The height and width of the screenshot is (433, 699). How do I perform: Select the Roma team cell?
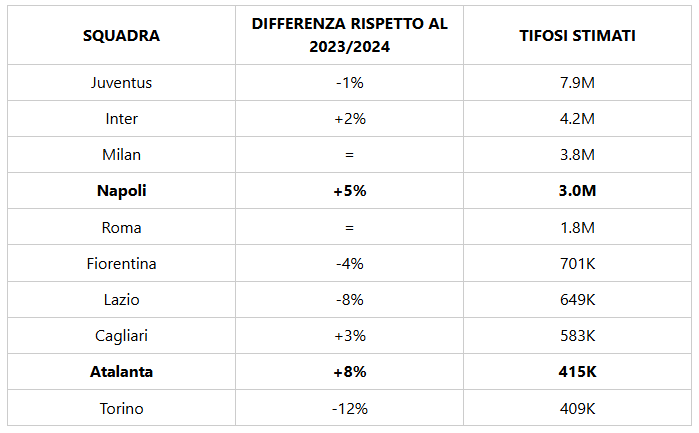[x=121, y=227]
